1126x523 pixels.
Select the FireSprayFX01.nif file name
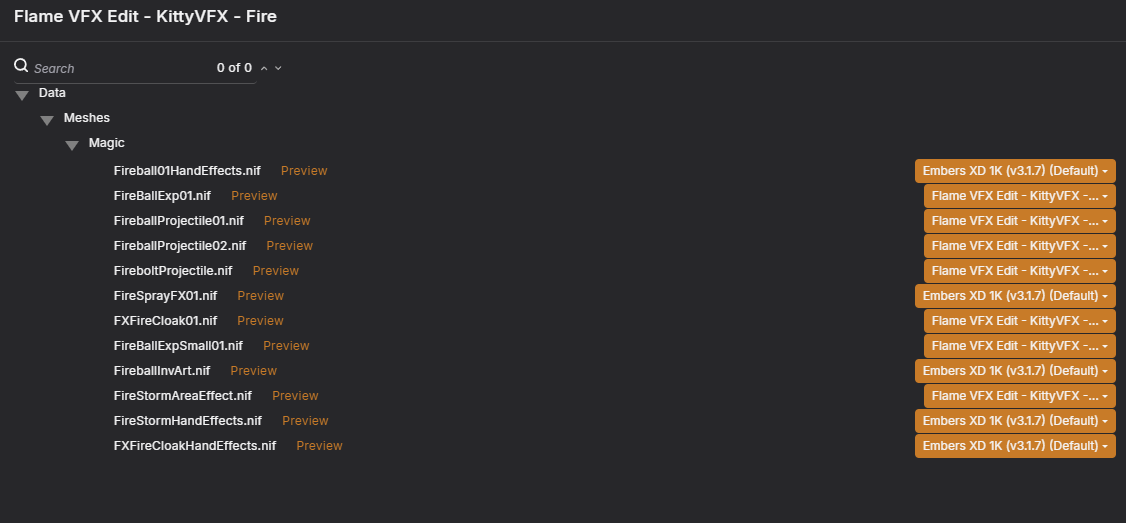click(165, 296)
